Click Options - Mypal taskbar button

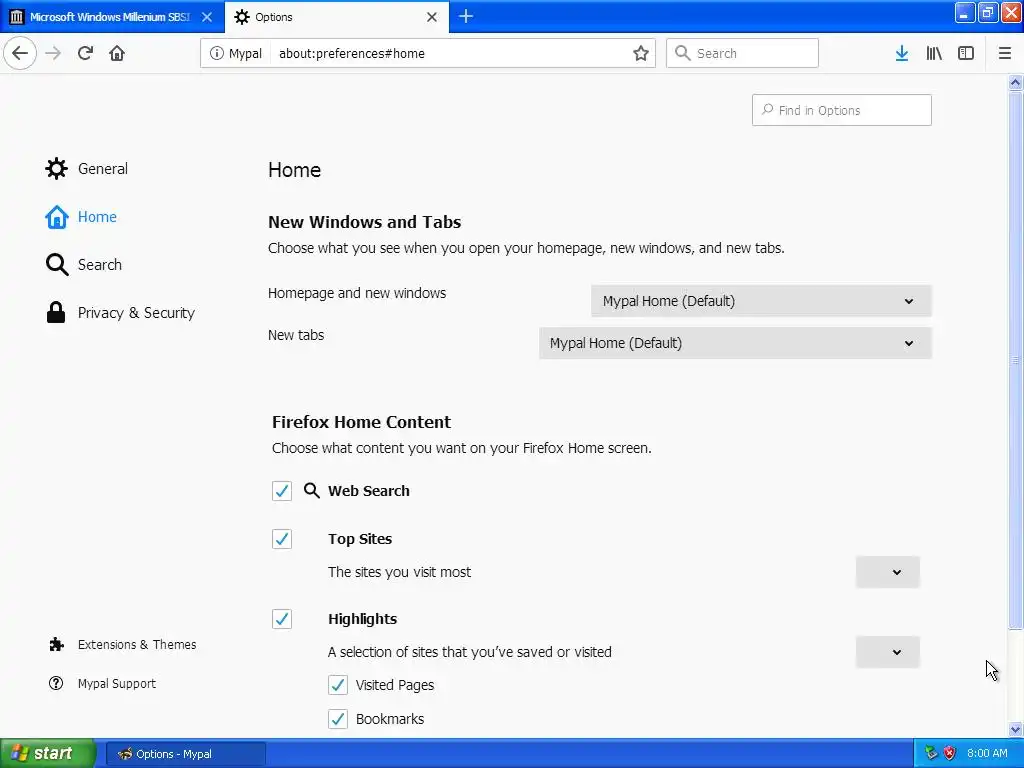click(185, 754)
